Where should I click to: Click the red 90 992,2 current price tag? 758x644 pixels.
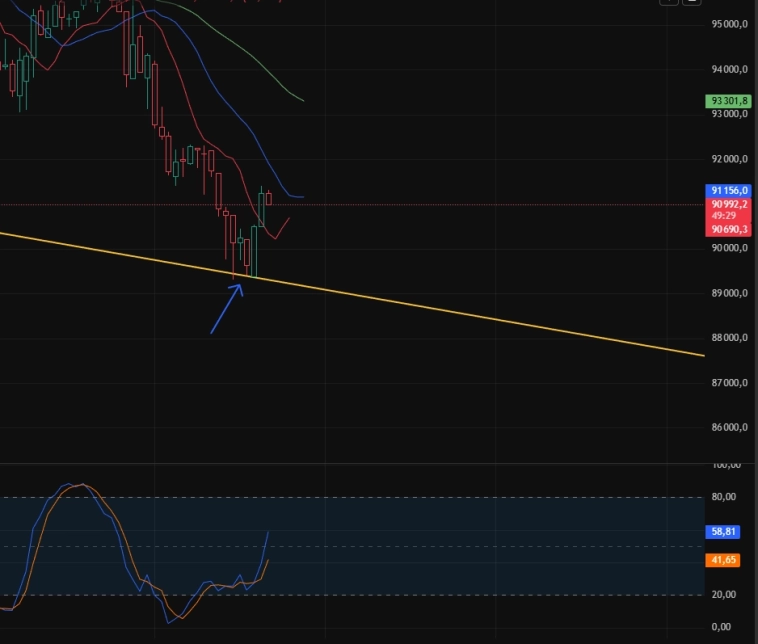coord(728,204)
